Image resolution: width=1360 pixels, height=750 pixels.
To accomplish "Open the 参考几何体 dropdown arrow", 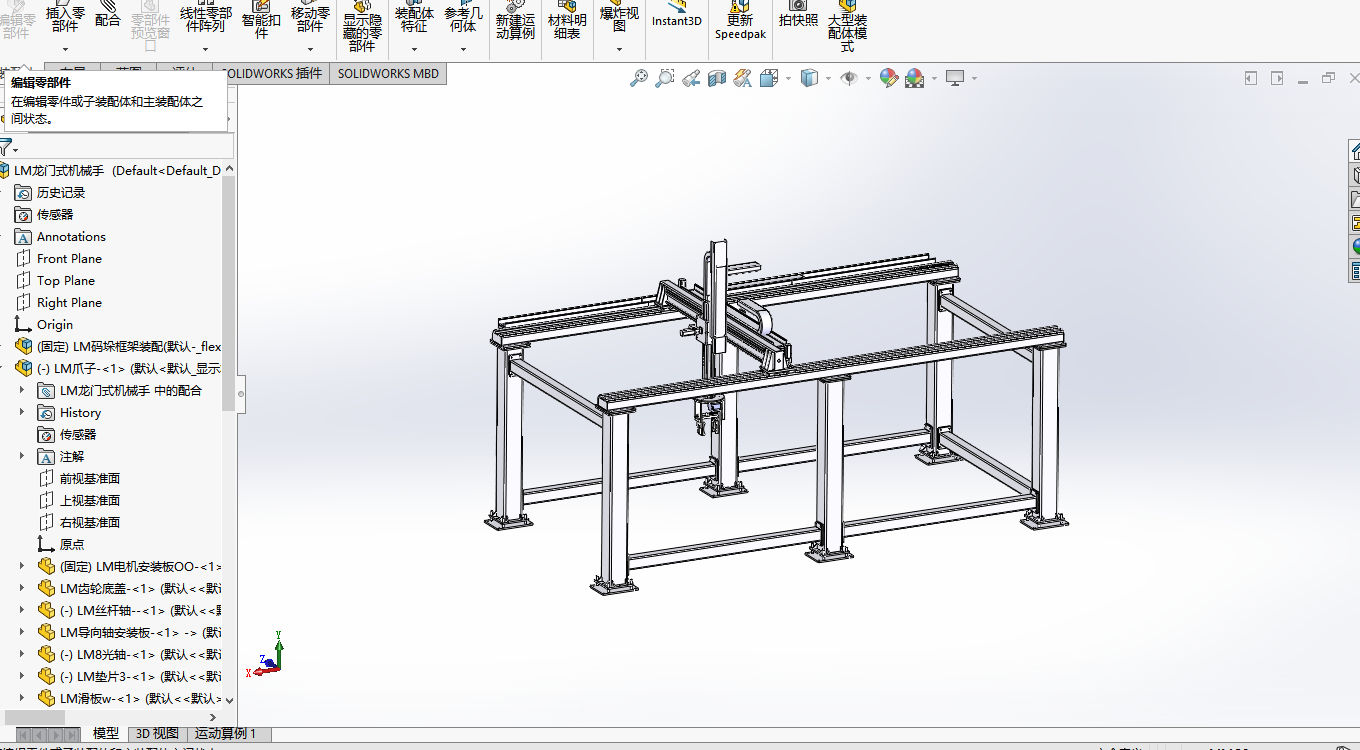I will pos(463,48).
